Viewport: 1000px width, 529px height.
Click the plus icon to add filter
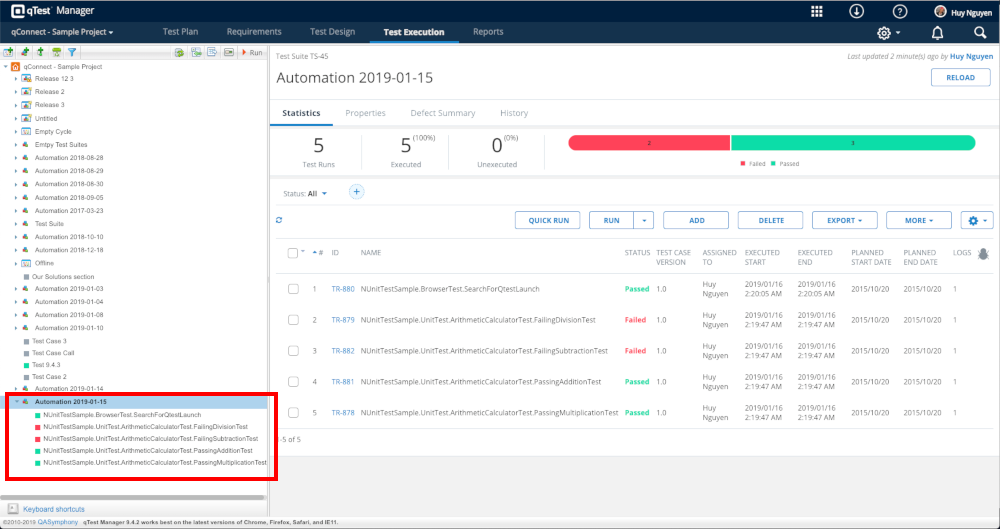tap(357, 192)
